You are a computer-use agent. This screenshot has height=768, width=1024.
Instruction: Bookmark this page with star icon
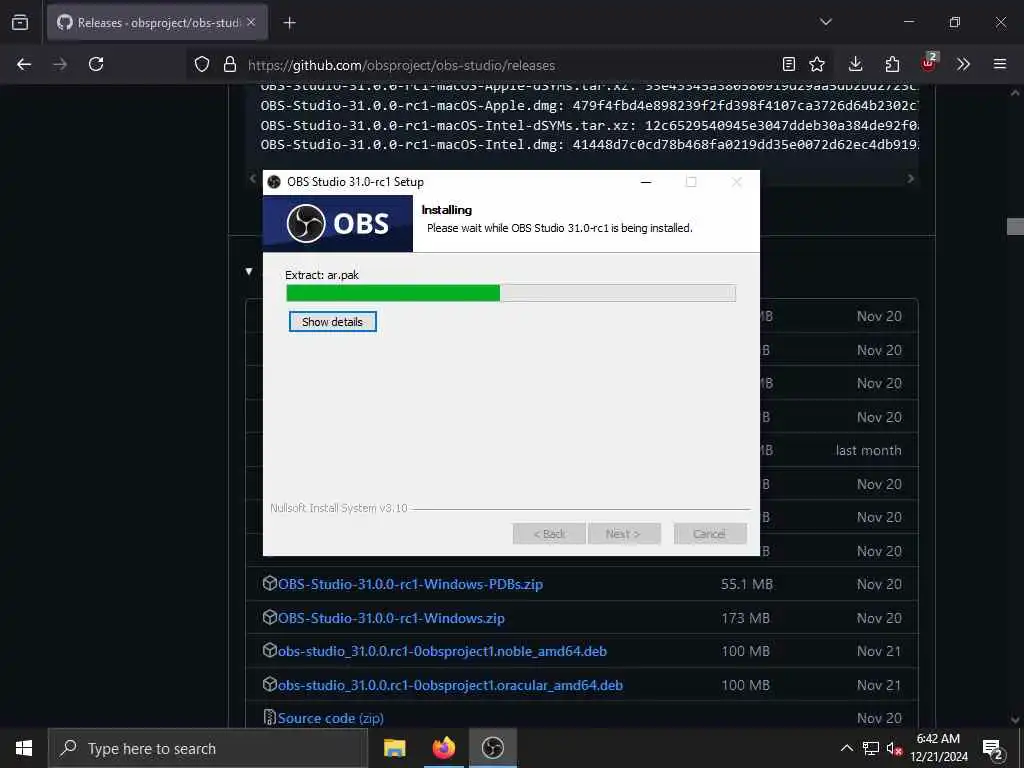click(x=817, y=64)
